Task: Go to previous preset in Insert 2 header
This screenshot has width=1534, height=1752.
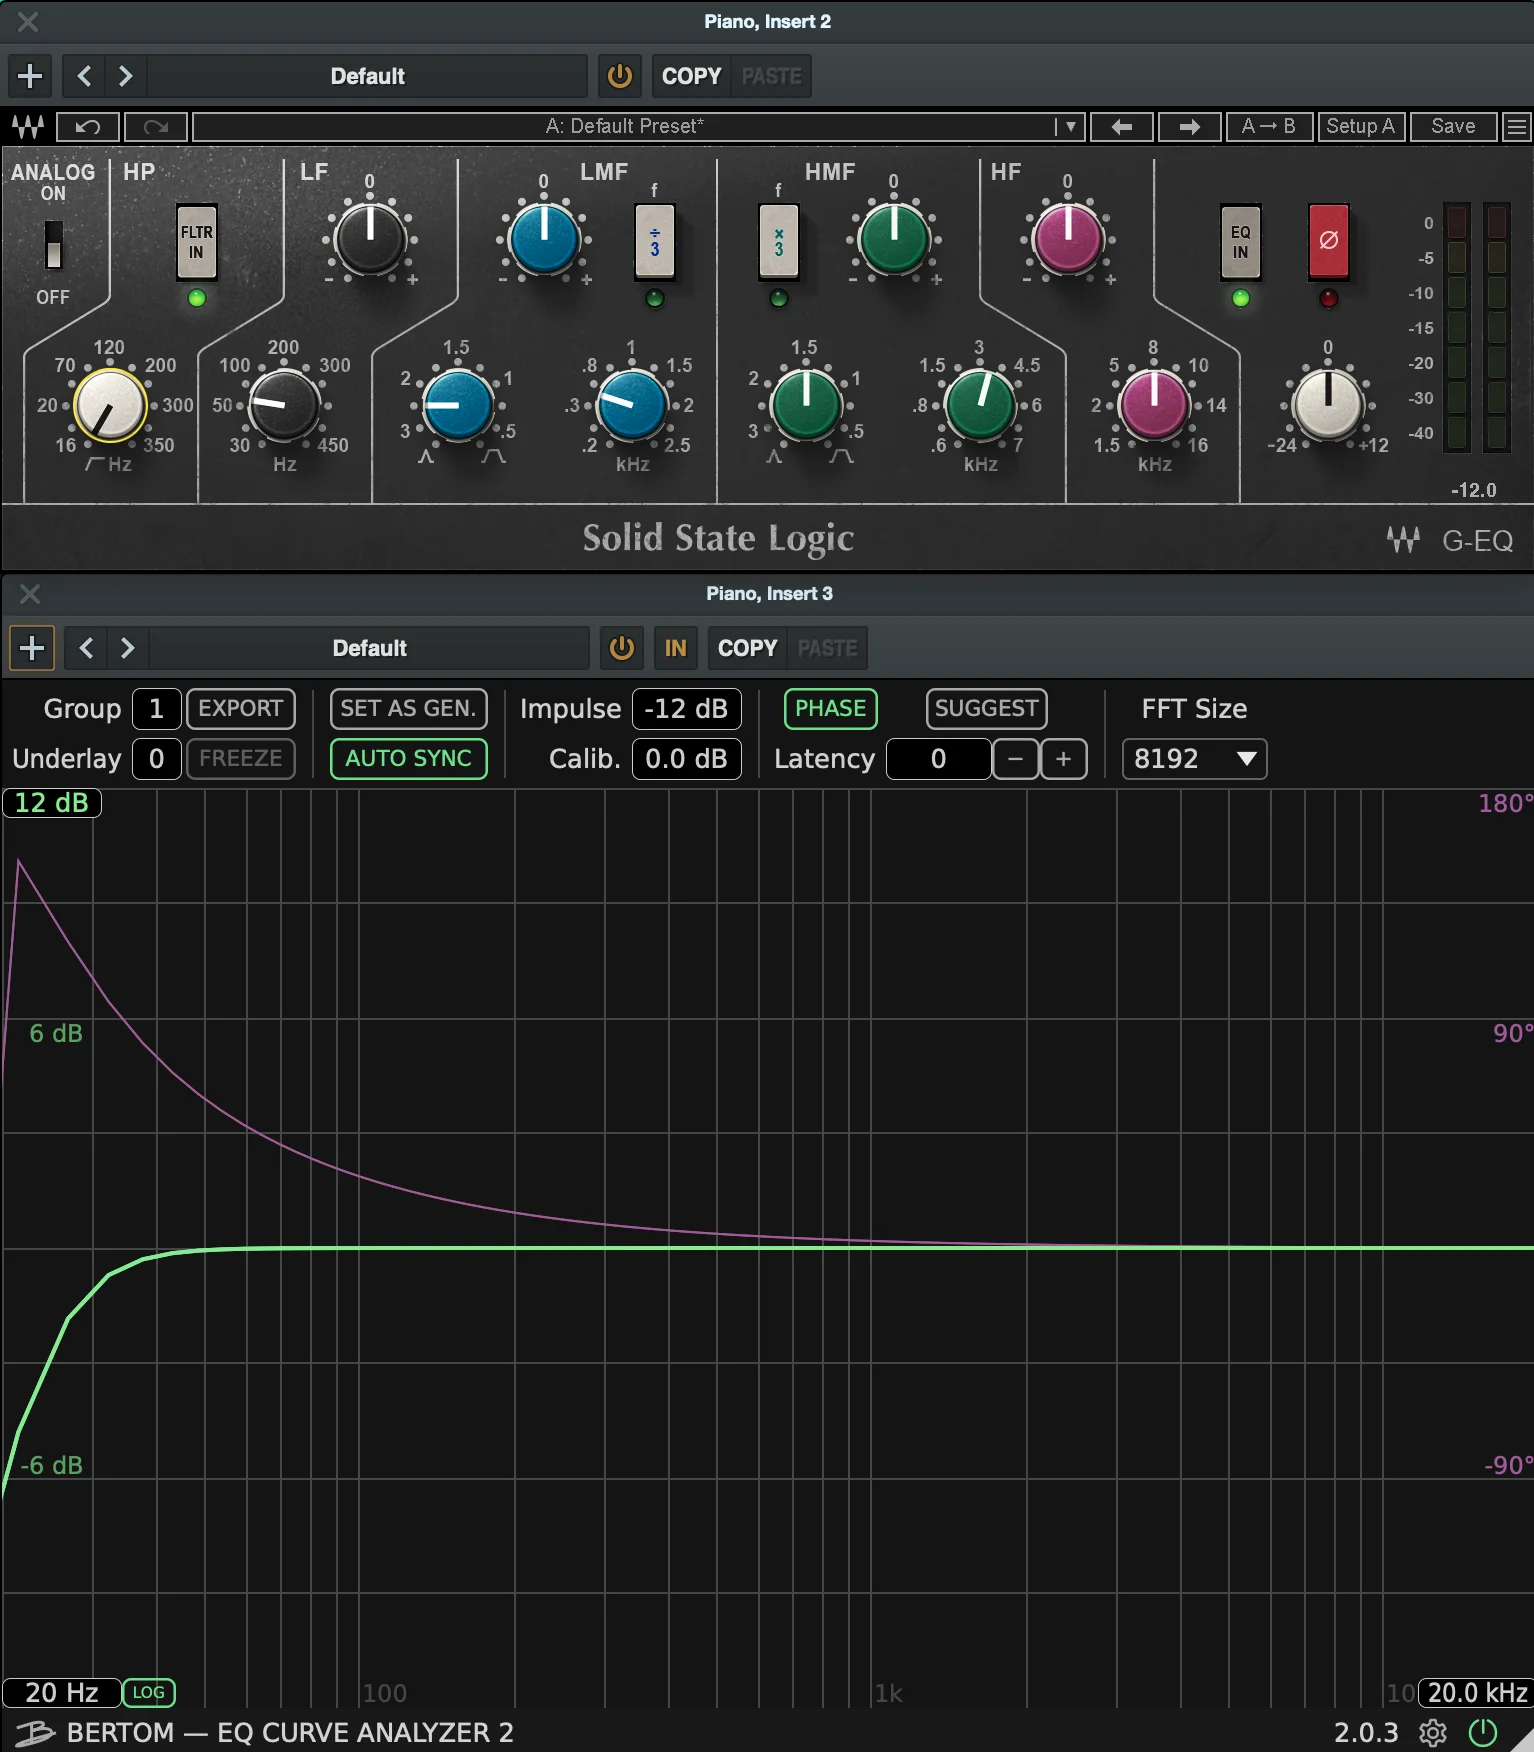Action: coord(85,76)
